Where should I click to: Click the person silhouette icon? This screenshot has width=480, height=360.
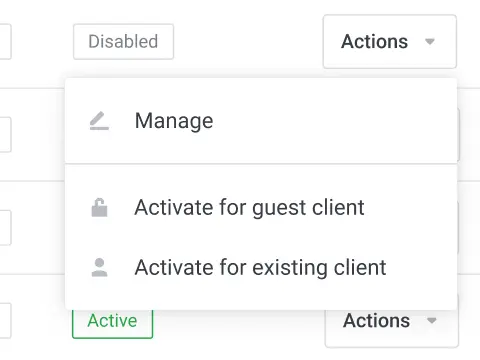point(99,267)
